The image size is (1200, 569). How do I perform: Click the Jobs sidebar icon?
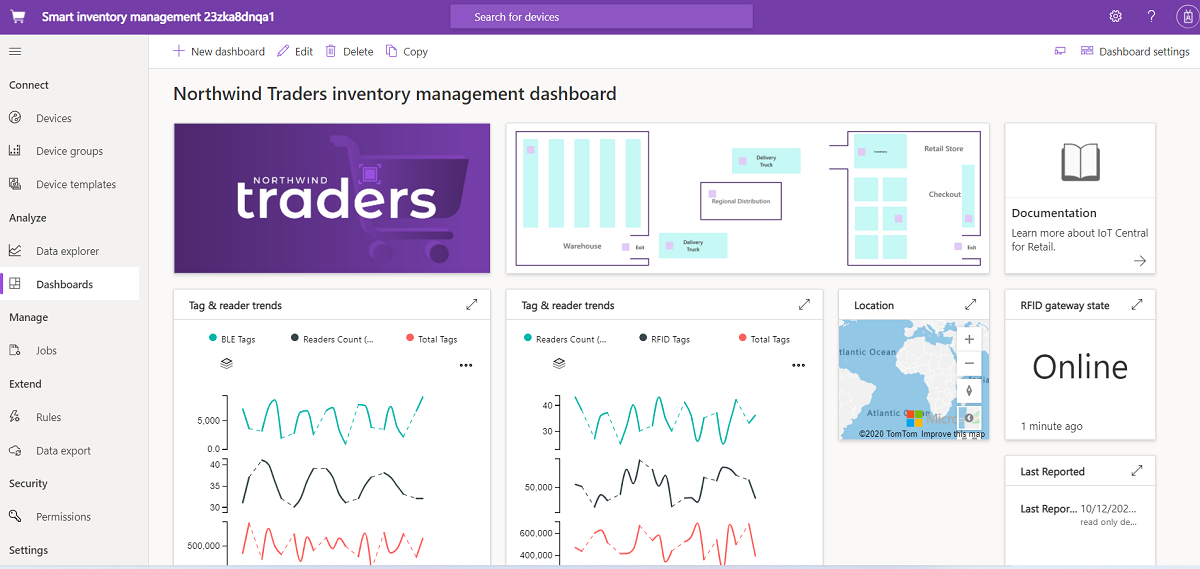tap(15, 351)
